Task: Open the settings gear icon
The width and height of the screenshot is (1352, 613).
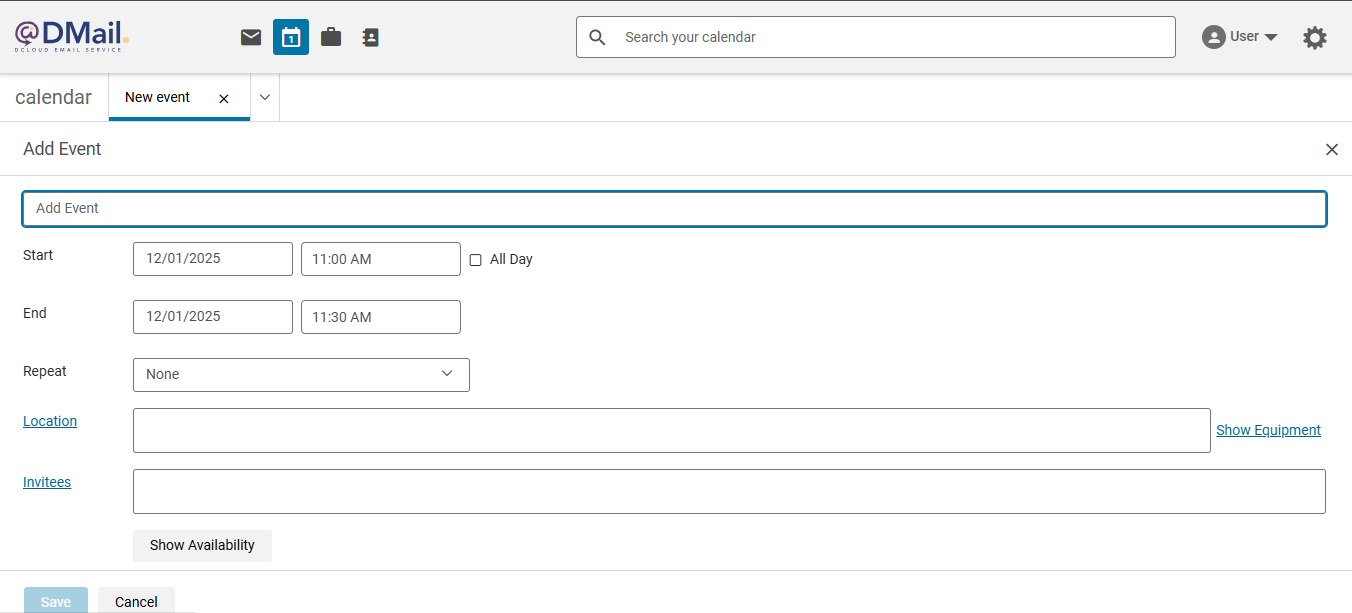Action: click(1315, 38)
